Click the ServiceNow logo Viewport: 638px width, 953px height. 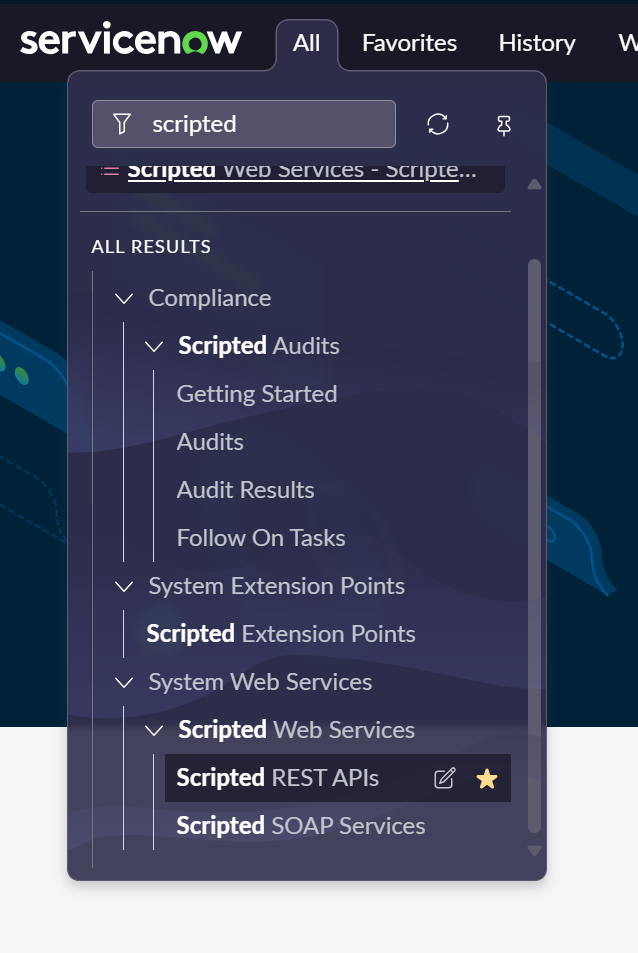tap(131, 40)
